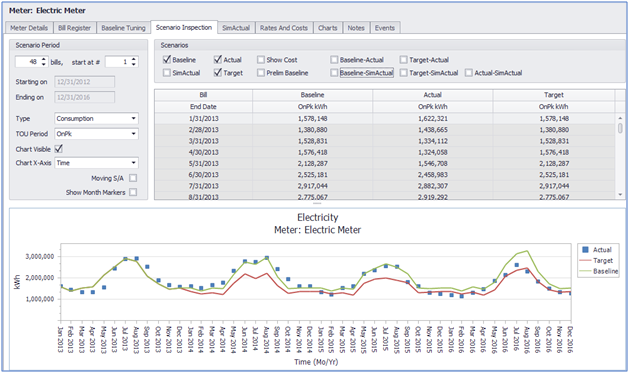The width and height of the screenshot is (630, 373).
Task: Select the 1/31/2013 bill row date
Action: [x=203, y=119]
